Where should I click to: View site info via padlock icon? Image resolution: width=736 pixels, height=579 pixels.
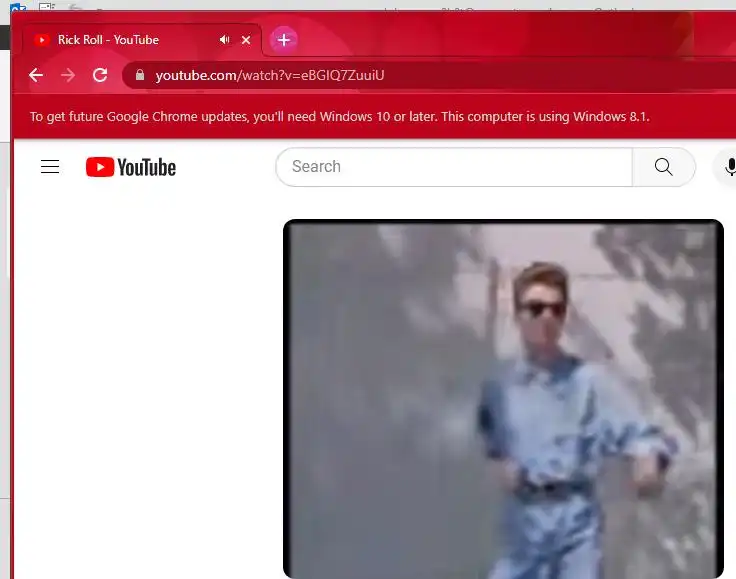pyautogui.click(x=140, y=75)
